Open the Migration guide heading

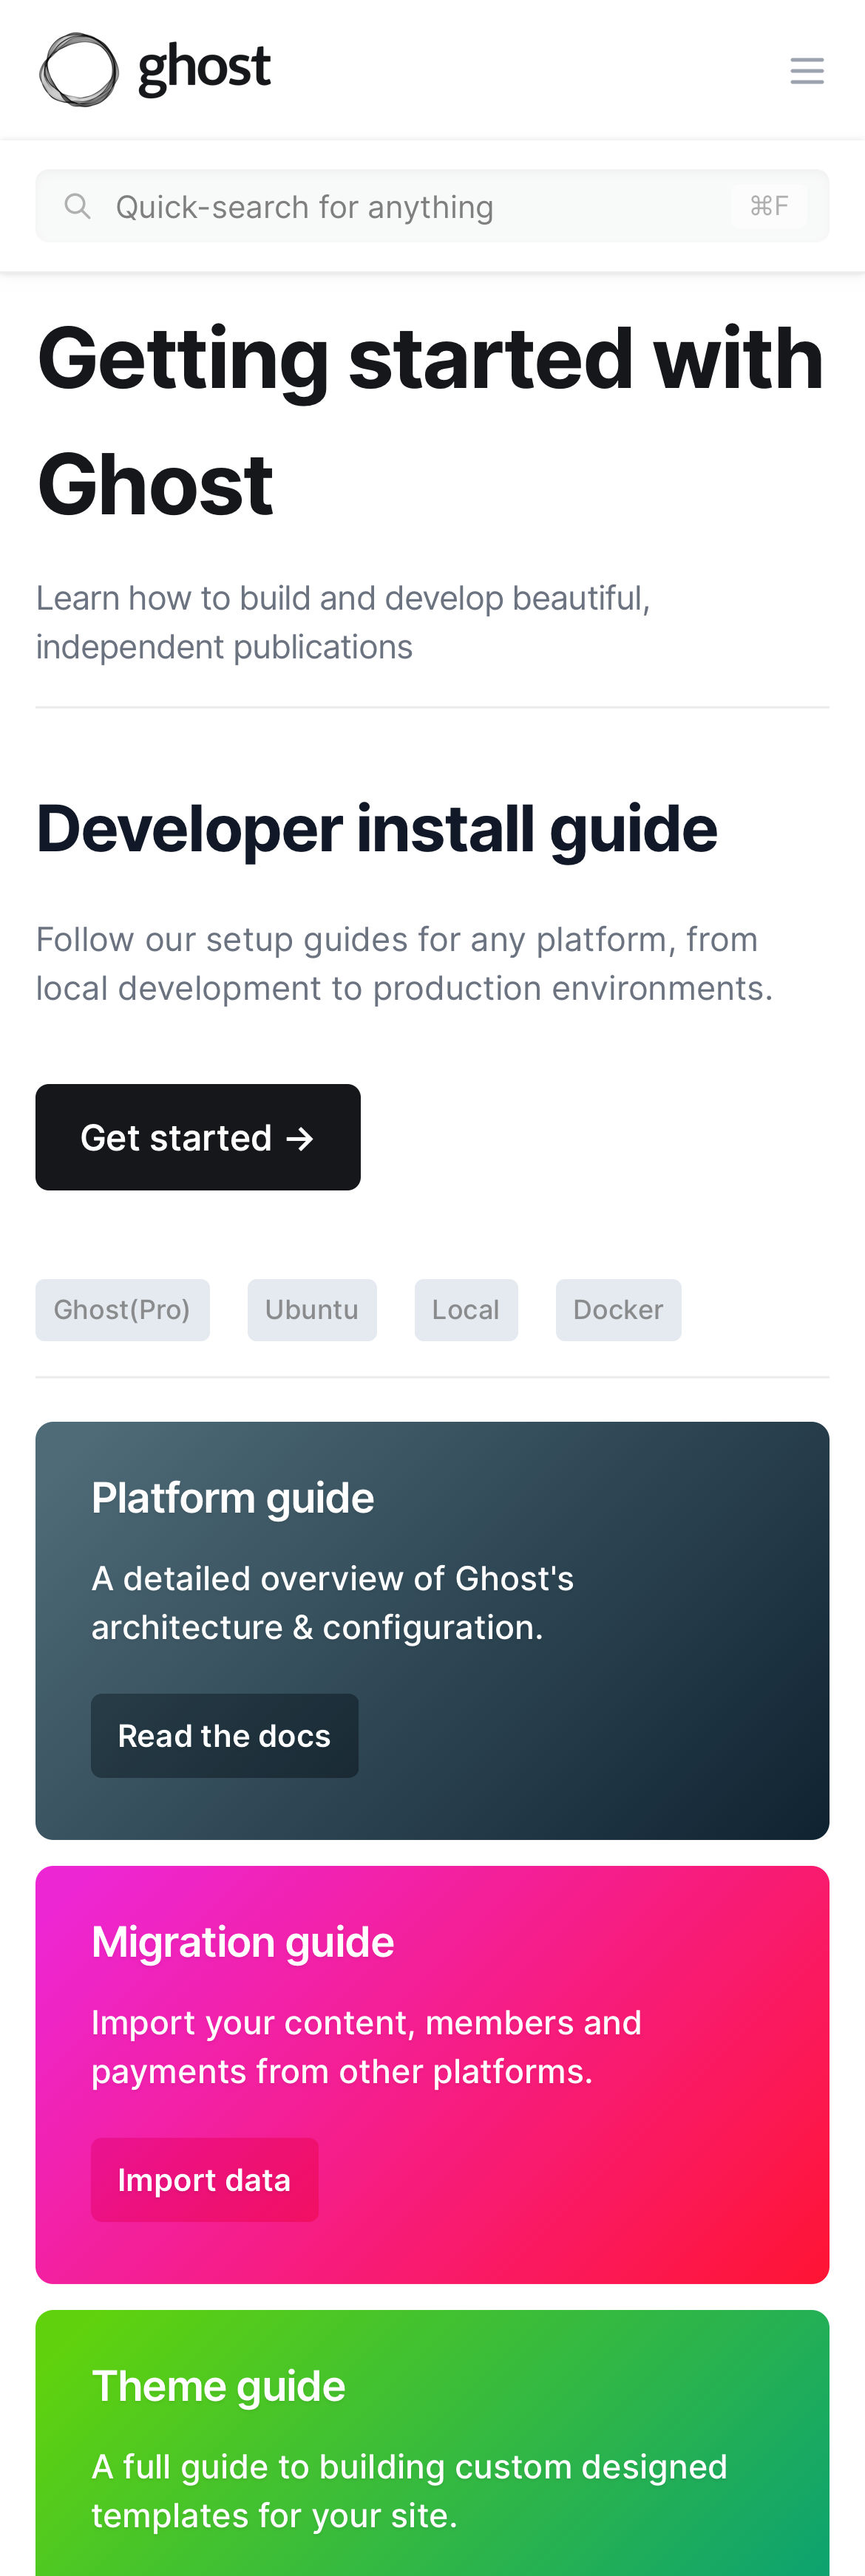pos(243,1942)
